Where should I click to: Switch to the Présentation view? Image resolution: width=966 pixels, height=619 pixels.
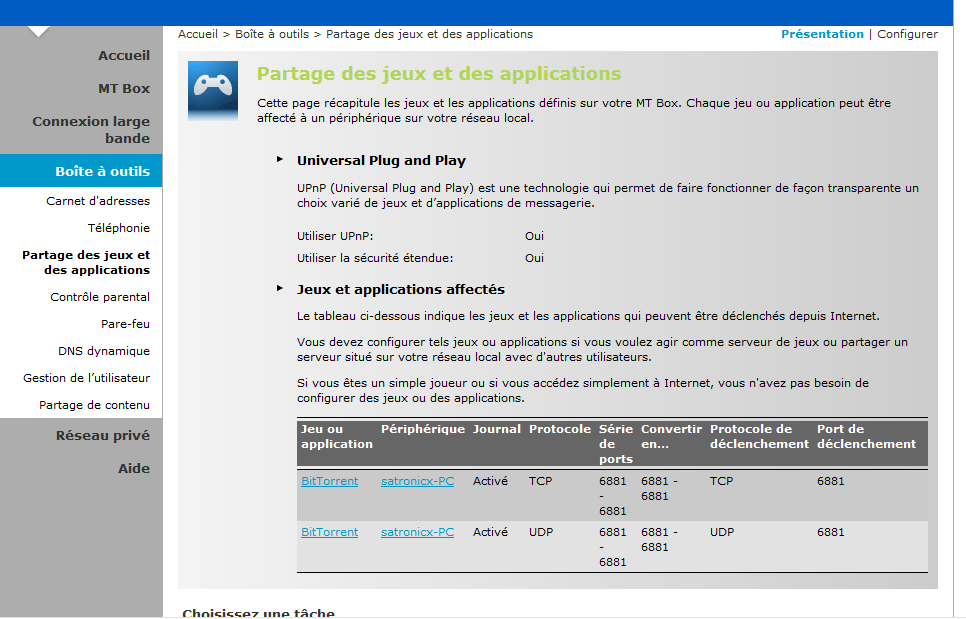click(x=822, y=34)
